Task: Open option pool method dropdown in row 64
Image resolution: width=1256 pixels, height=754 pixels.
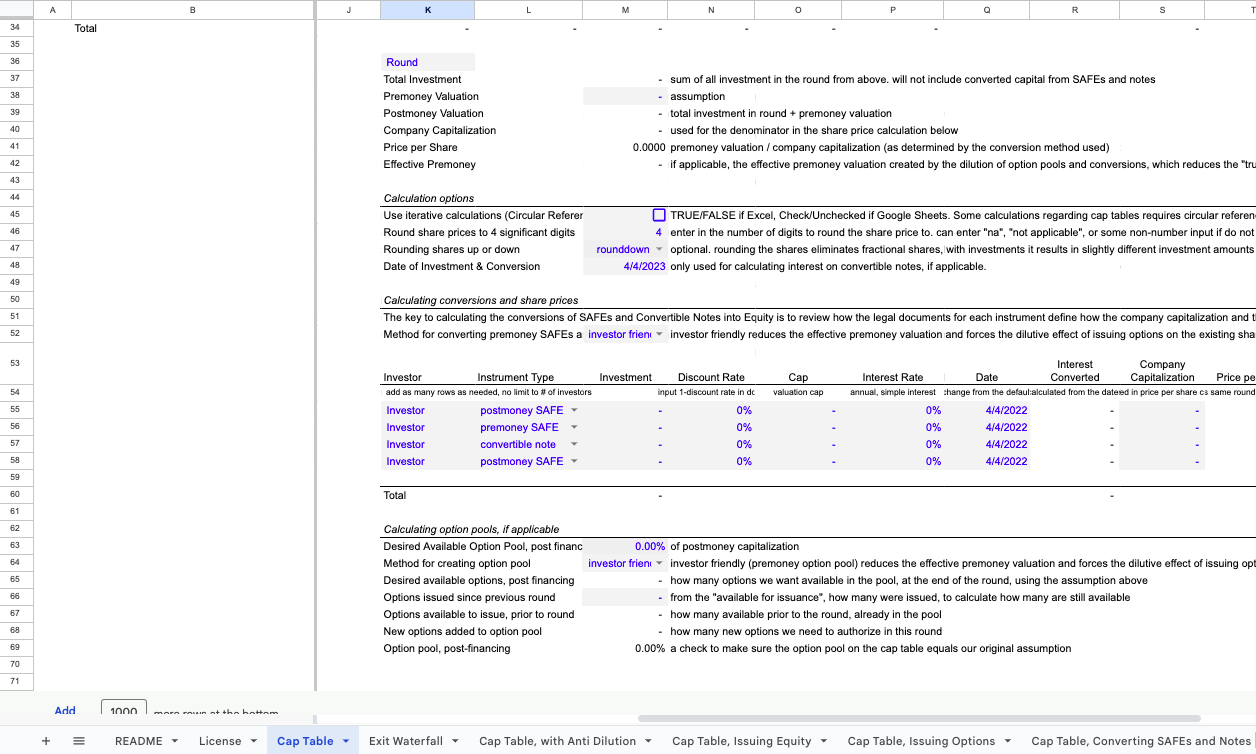Action: tap(659, 564)
